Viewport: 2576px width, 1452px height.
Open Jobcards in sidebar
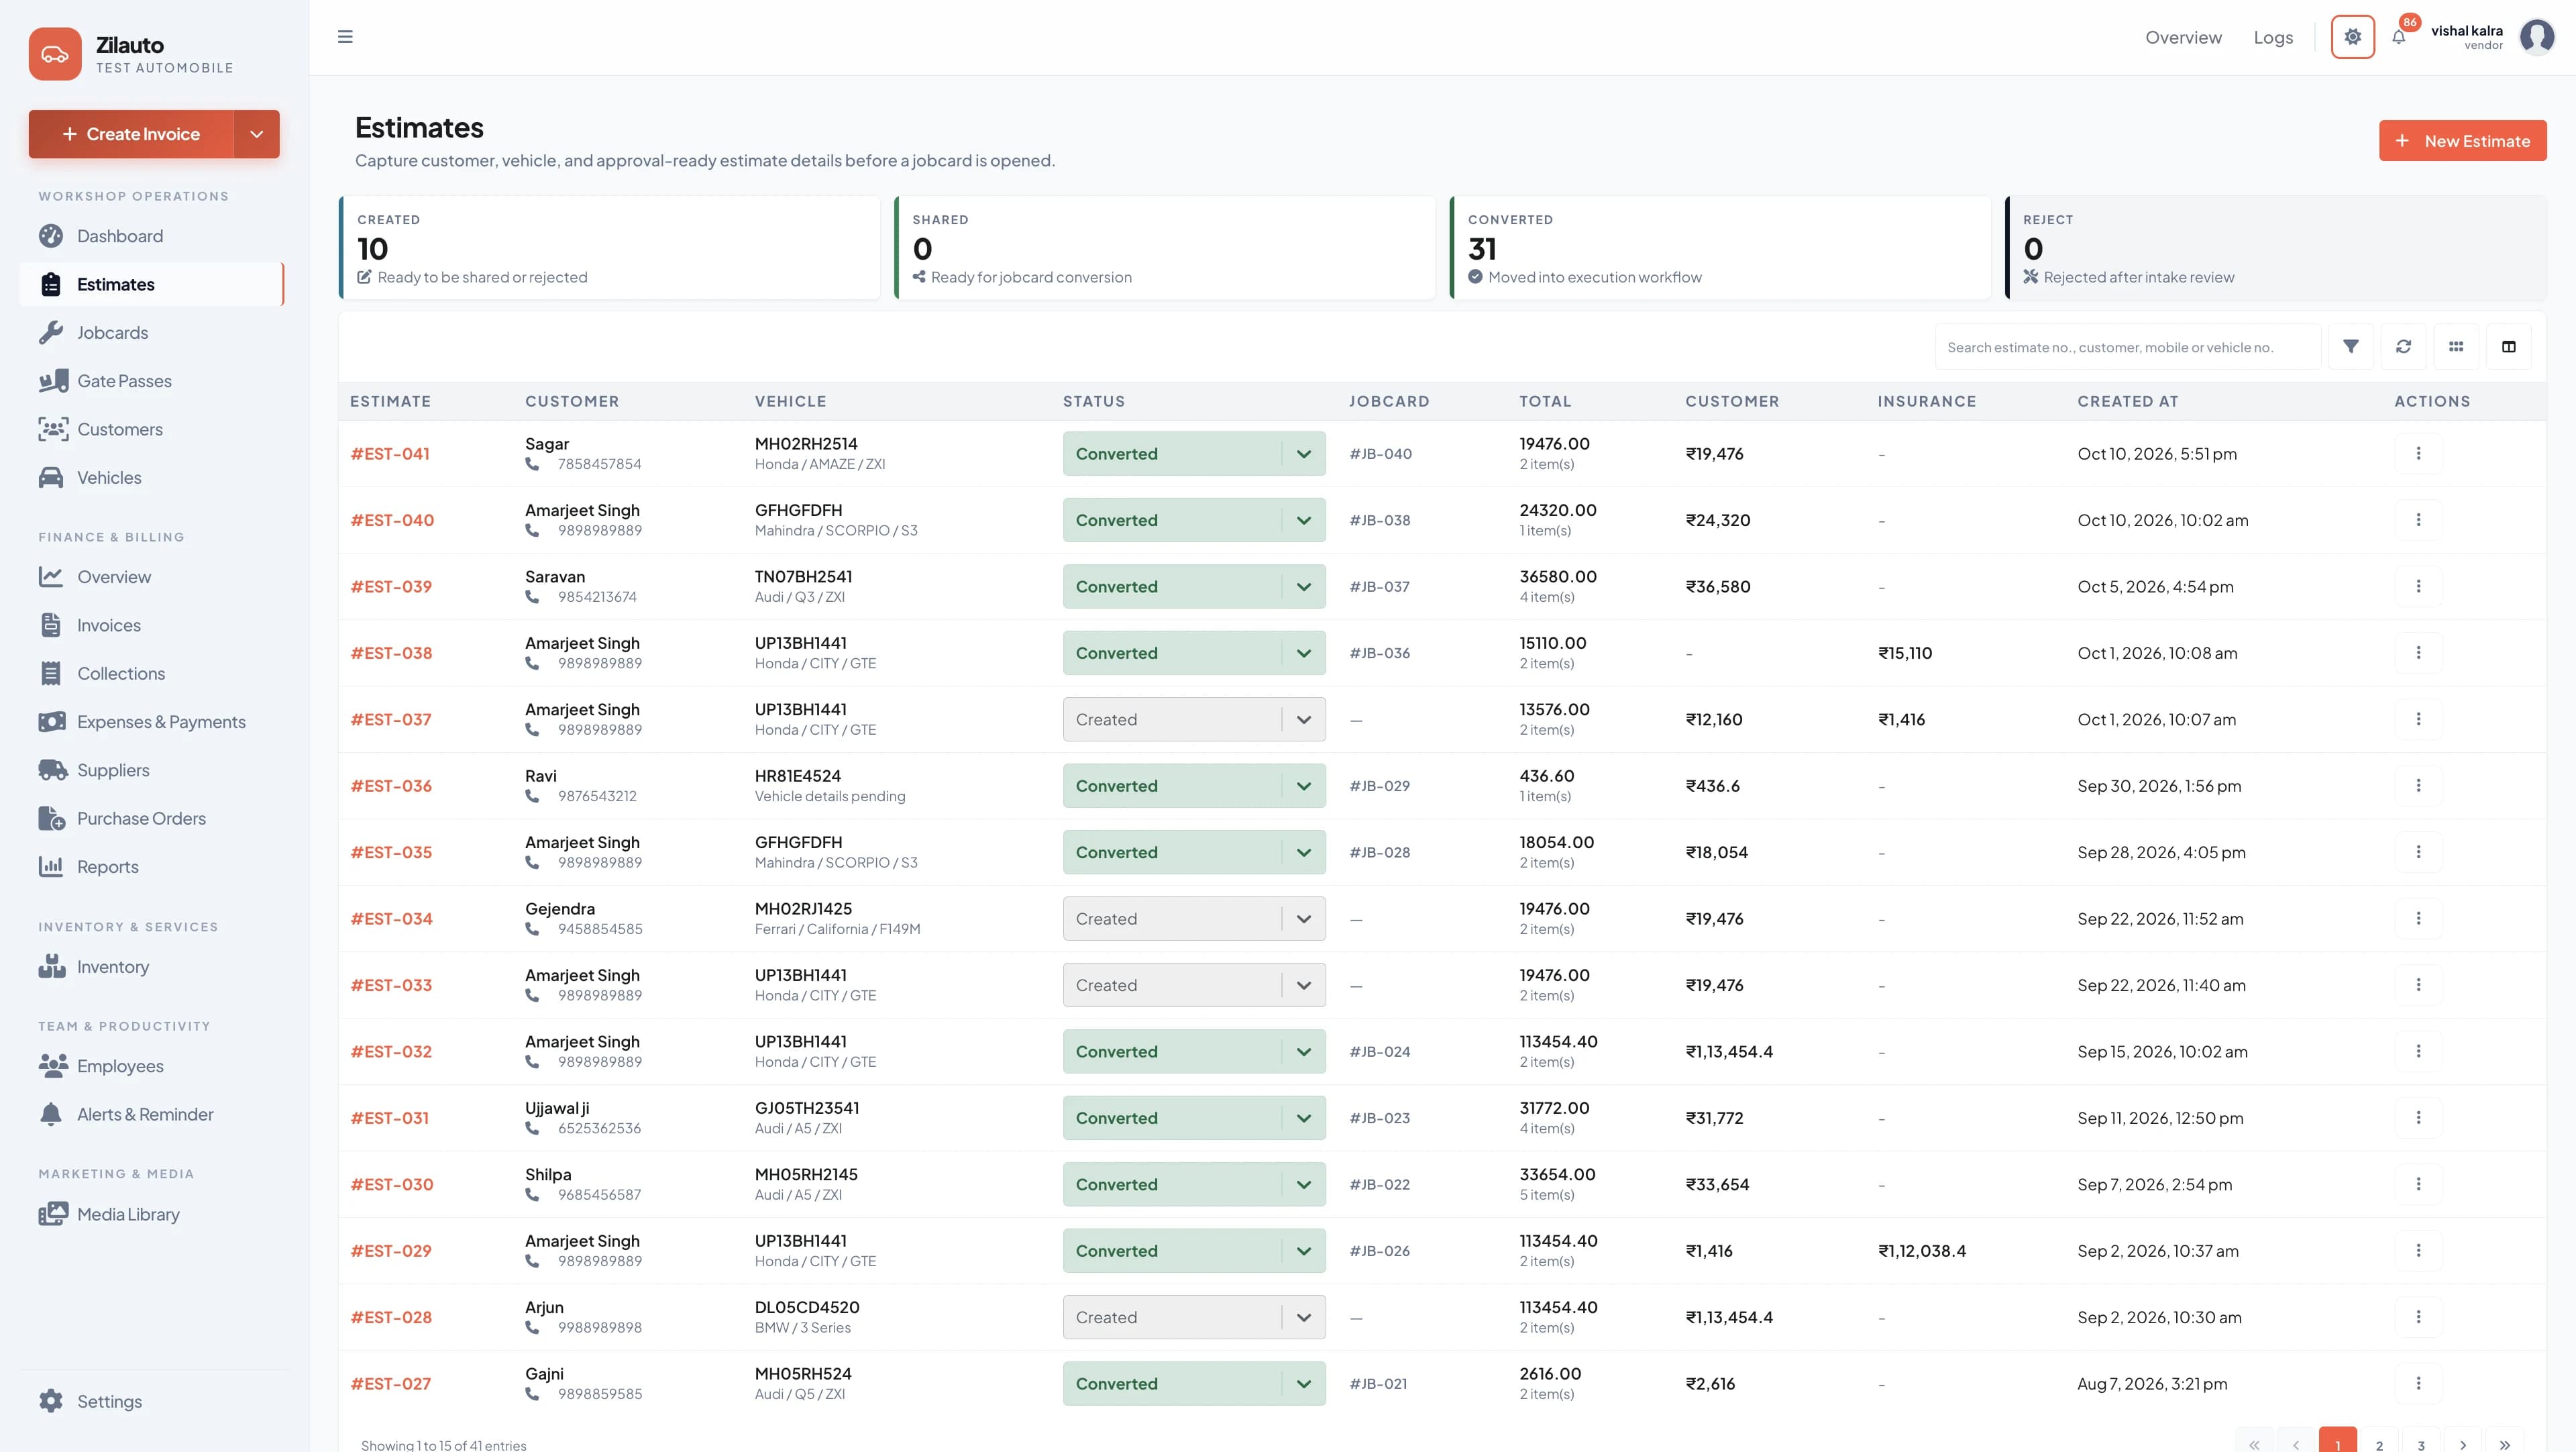pos(152,333)
